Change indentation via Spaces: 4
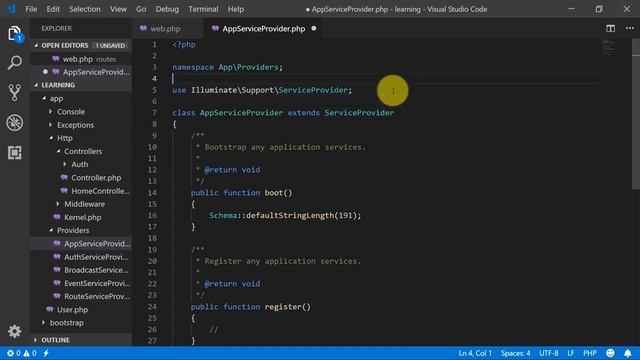The width and height of the screenshot is (640, 360). 515,353
